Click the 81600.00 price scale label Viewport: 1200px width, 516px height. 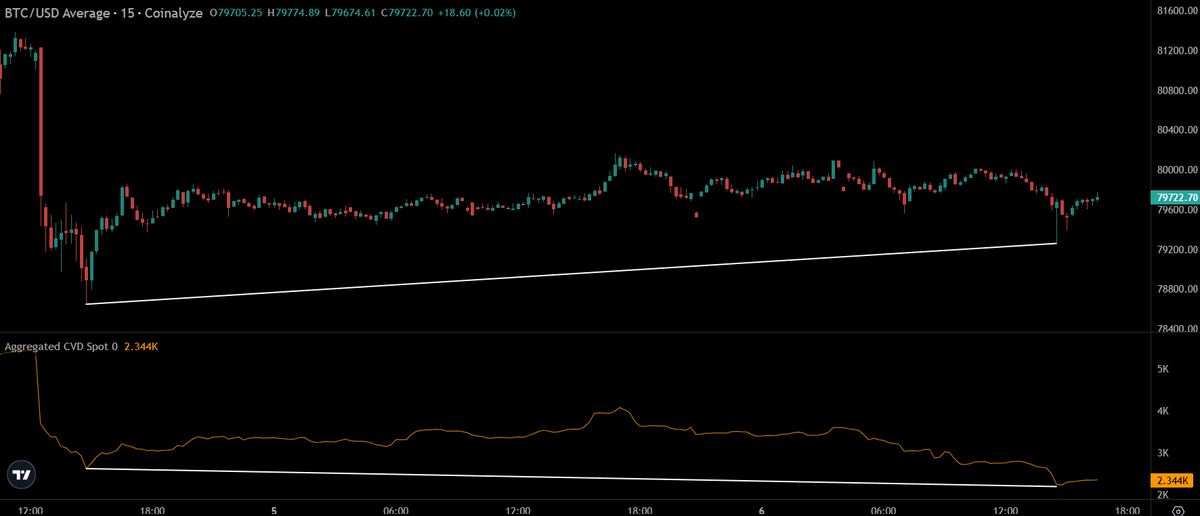[x=1169, y=11]
